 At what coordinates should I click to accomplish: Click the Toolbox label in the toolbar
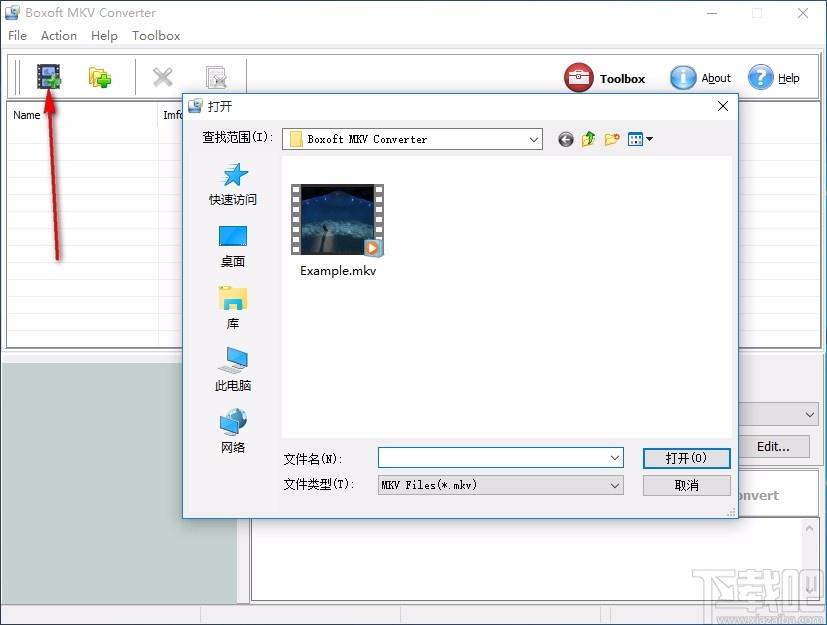tap(622, 79)
